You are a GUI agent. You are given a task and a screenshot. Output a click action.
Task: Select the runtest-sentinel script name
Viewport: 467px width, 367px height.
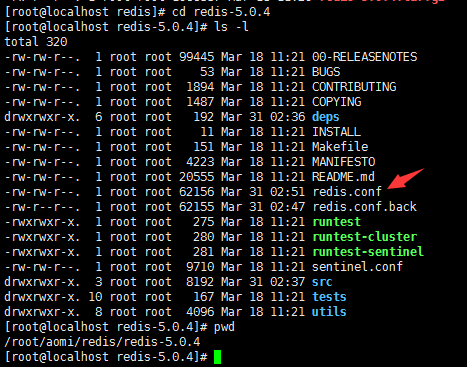pos(368,252)
